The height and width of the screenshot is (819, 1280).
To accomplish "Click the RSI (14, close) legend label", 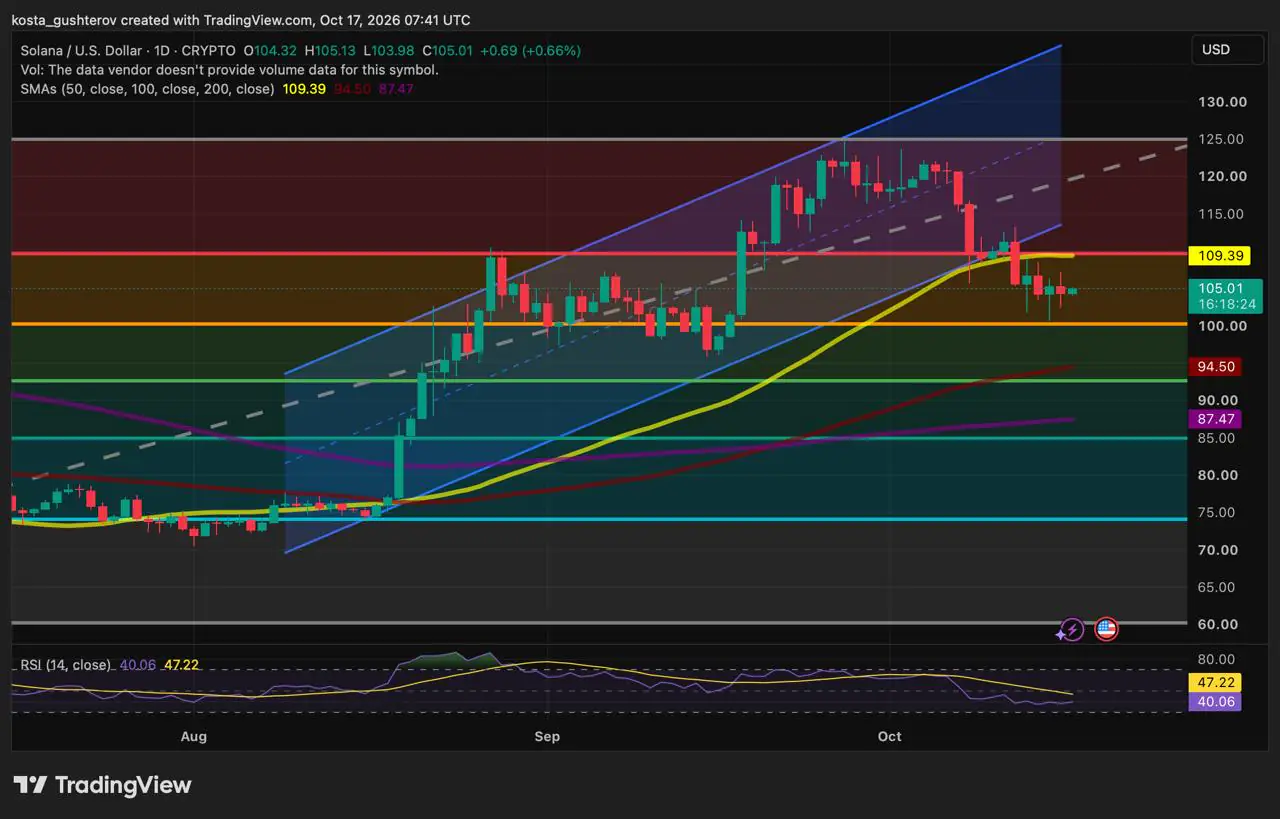I will click(66, 665).
